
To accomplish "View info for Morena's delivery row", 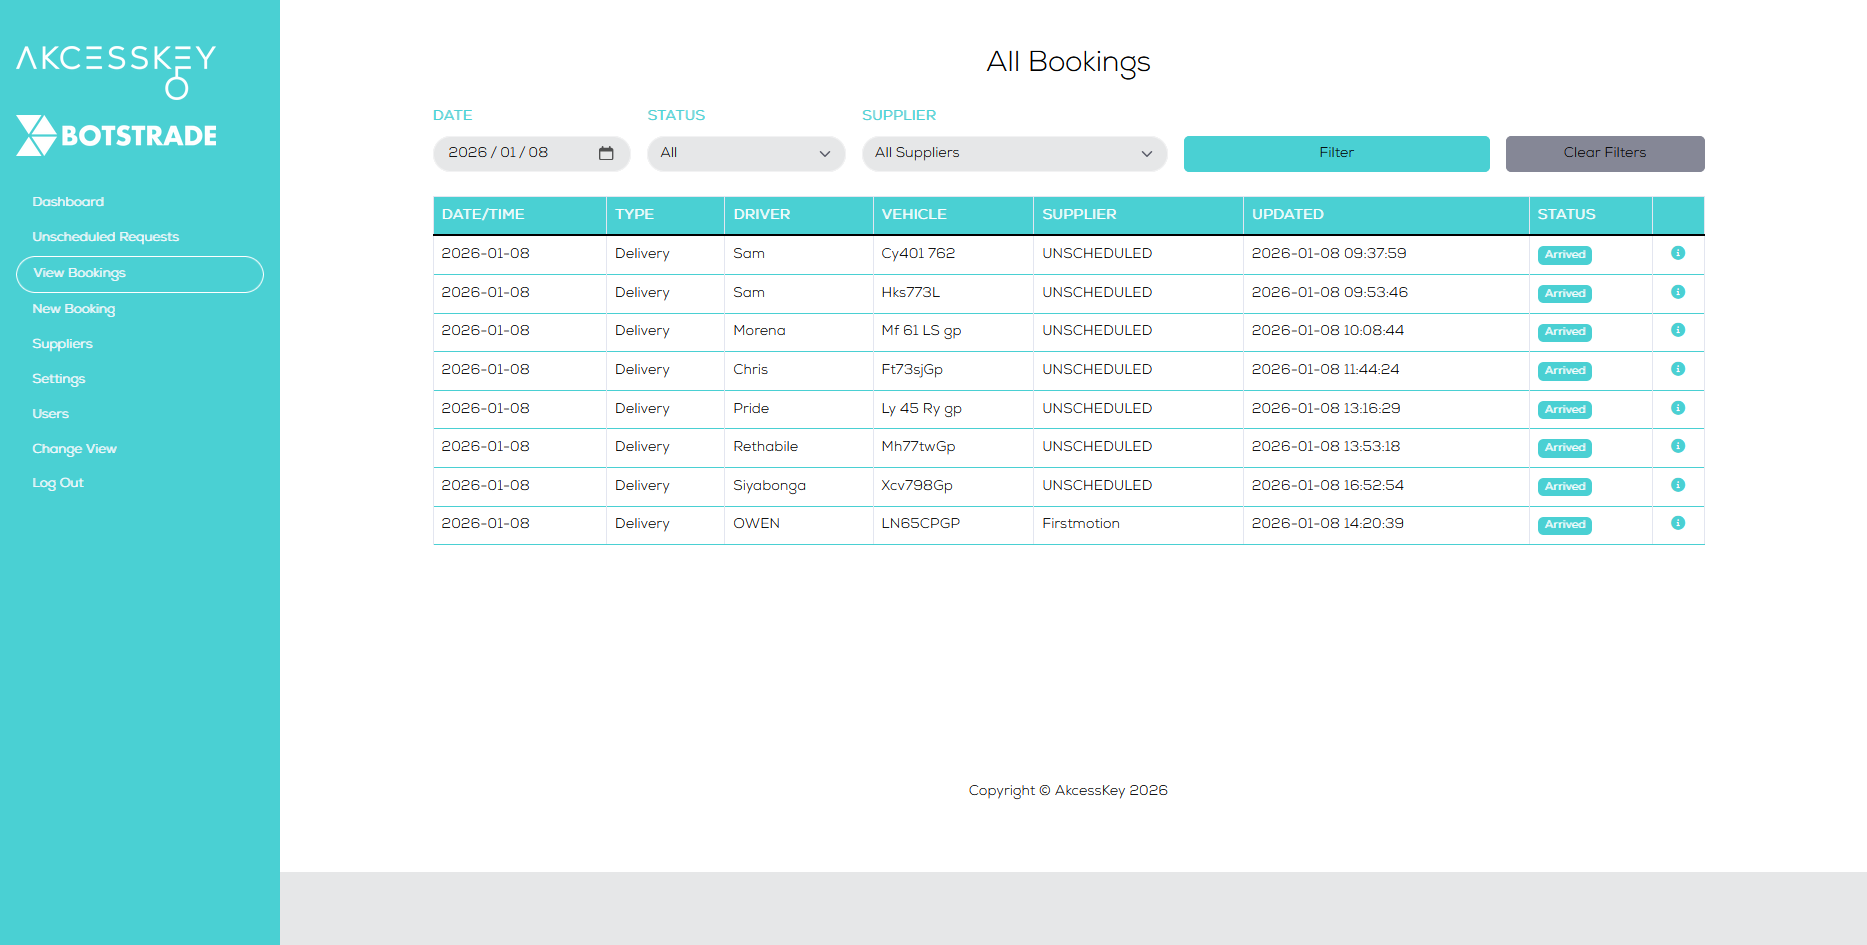I will tap(1679, 331).
